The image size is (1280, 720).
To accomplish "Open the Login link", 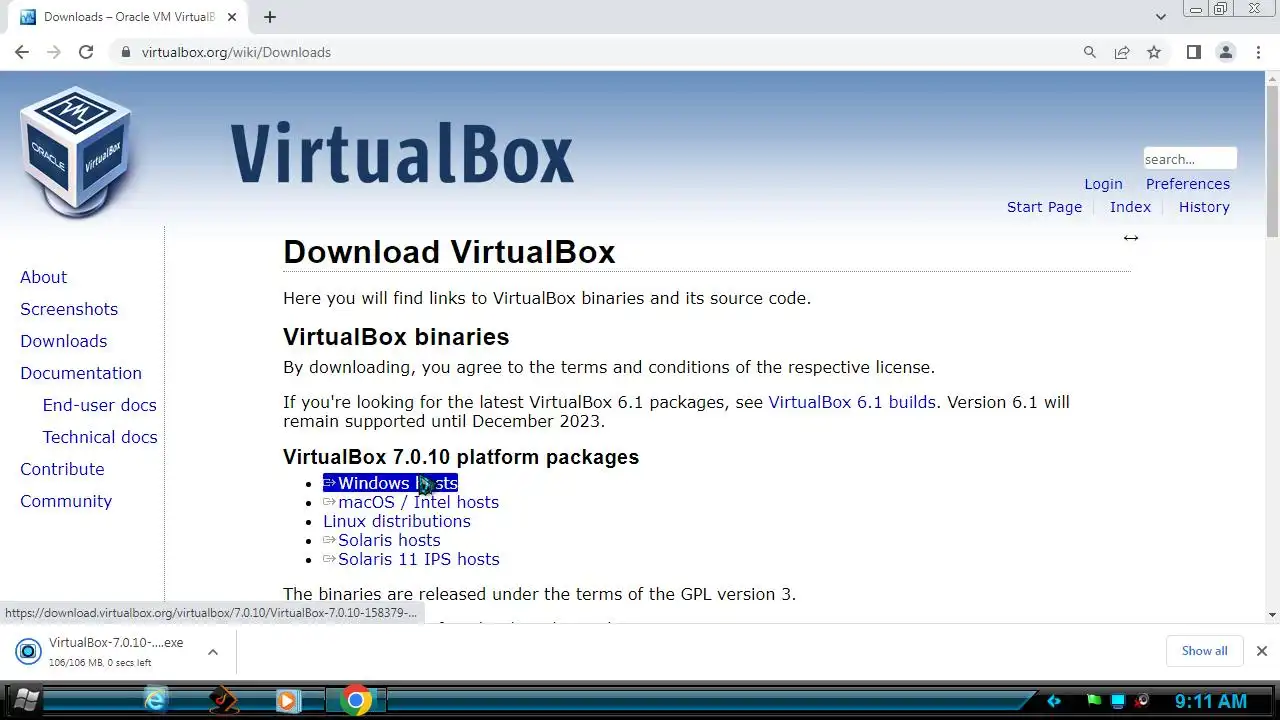I will [x=1103, y=184].
